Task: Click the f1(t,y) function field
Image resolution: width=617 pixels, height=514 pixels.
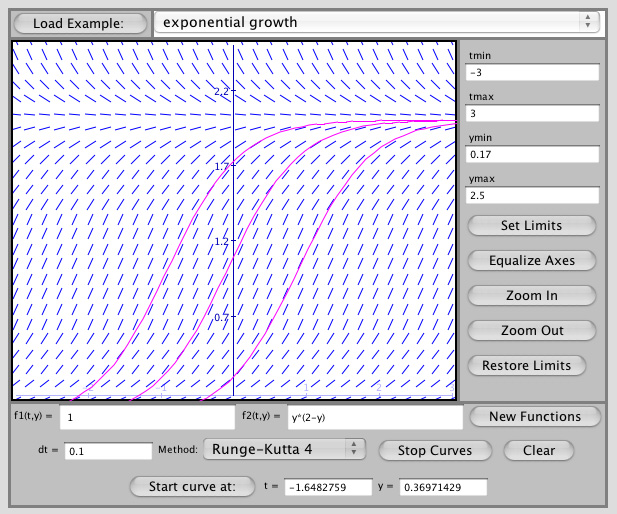Action: 146,416
